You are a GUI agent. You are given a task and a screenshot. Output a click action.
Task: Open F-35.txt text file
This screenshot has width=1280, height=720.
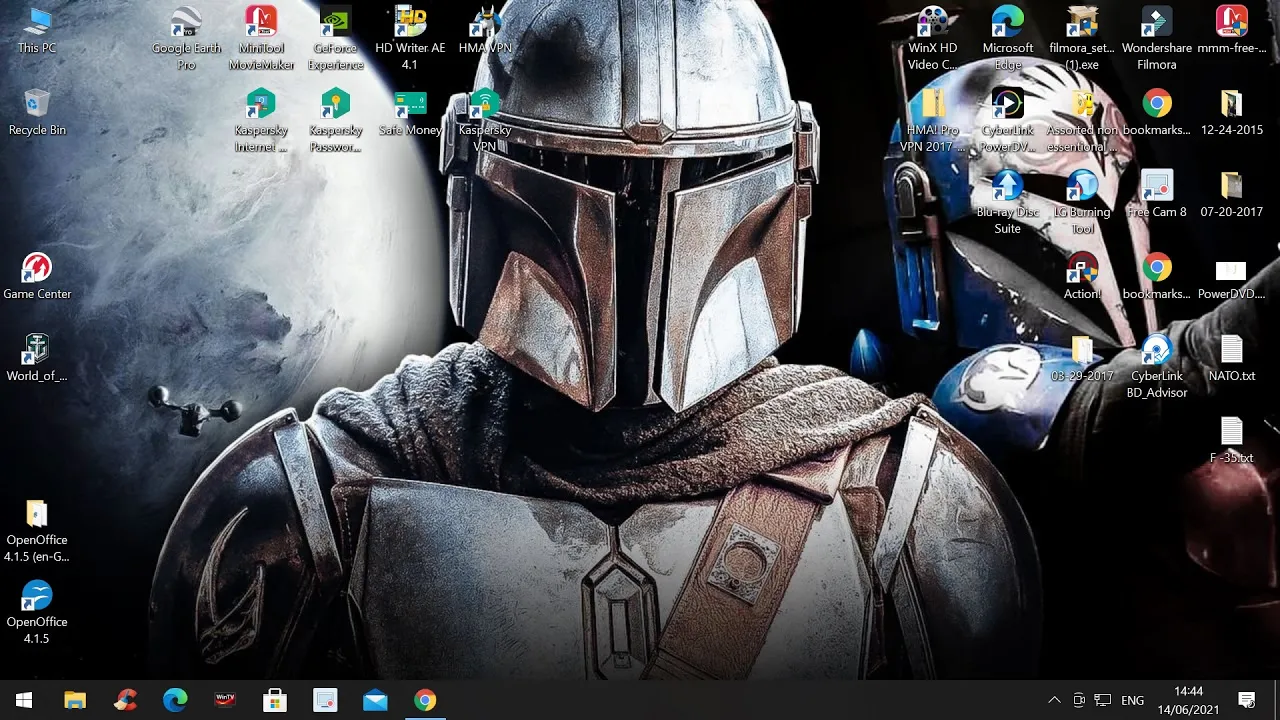[1231, 440]
